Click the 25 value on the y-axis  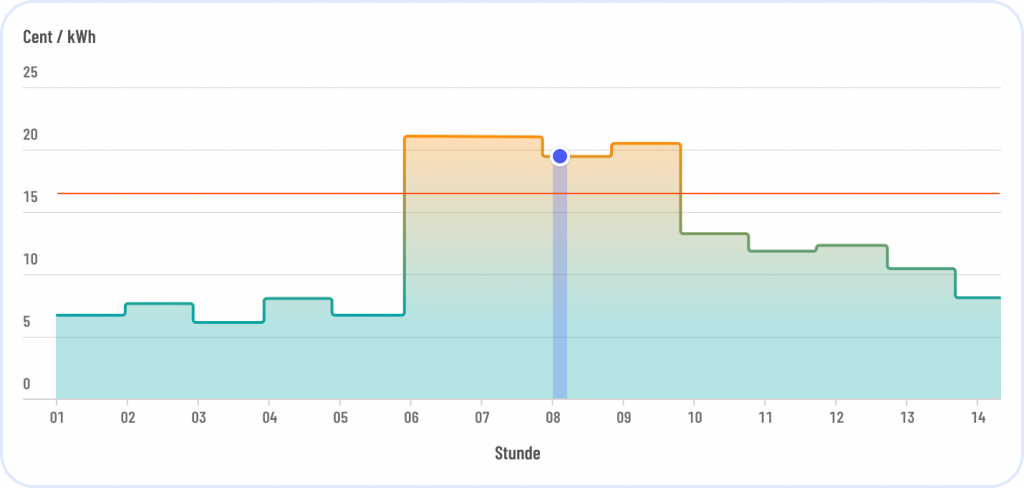click(x=30, y=73)
